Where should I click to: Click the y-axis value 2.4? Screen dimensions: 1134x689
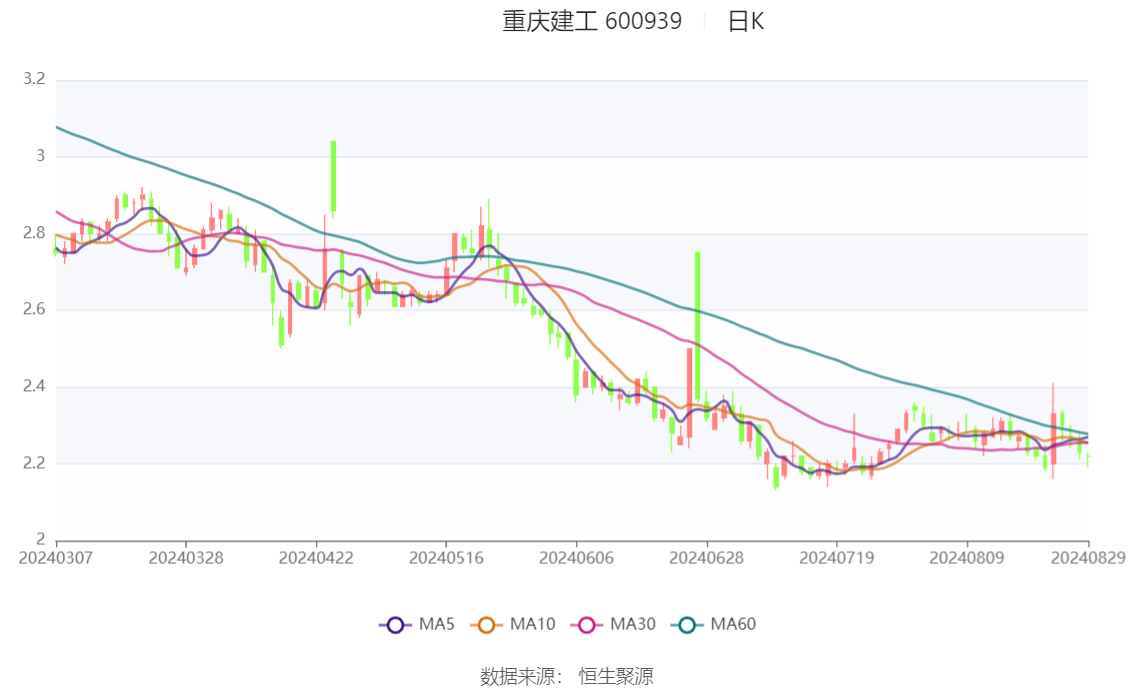tap(34, 386)
